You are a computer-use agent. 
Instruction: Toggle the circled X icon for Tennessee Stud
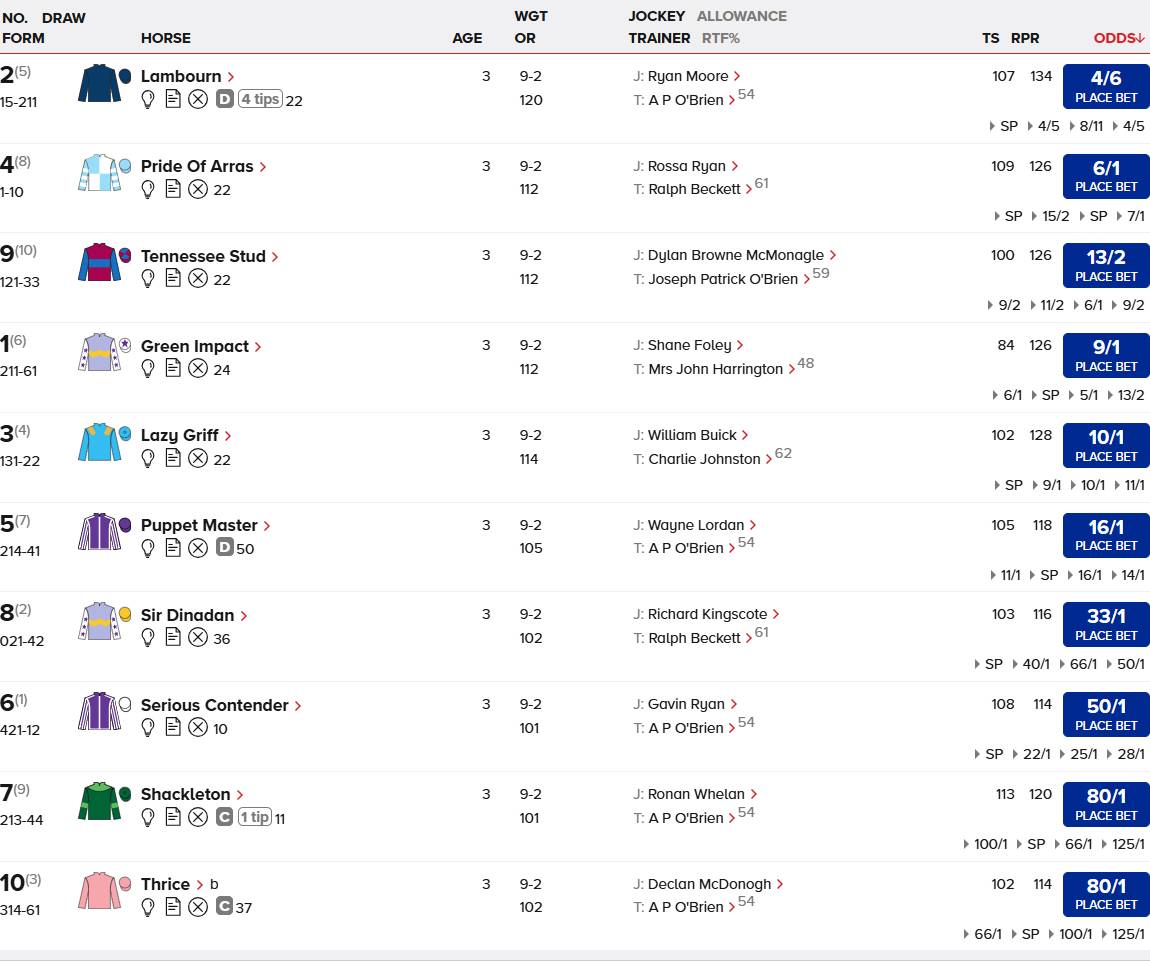[x=198, y=279]
